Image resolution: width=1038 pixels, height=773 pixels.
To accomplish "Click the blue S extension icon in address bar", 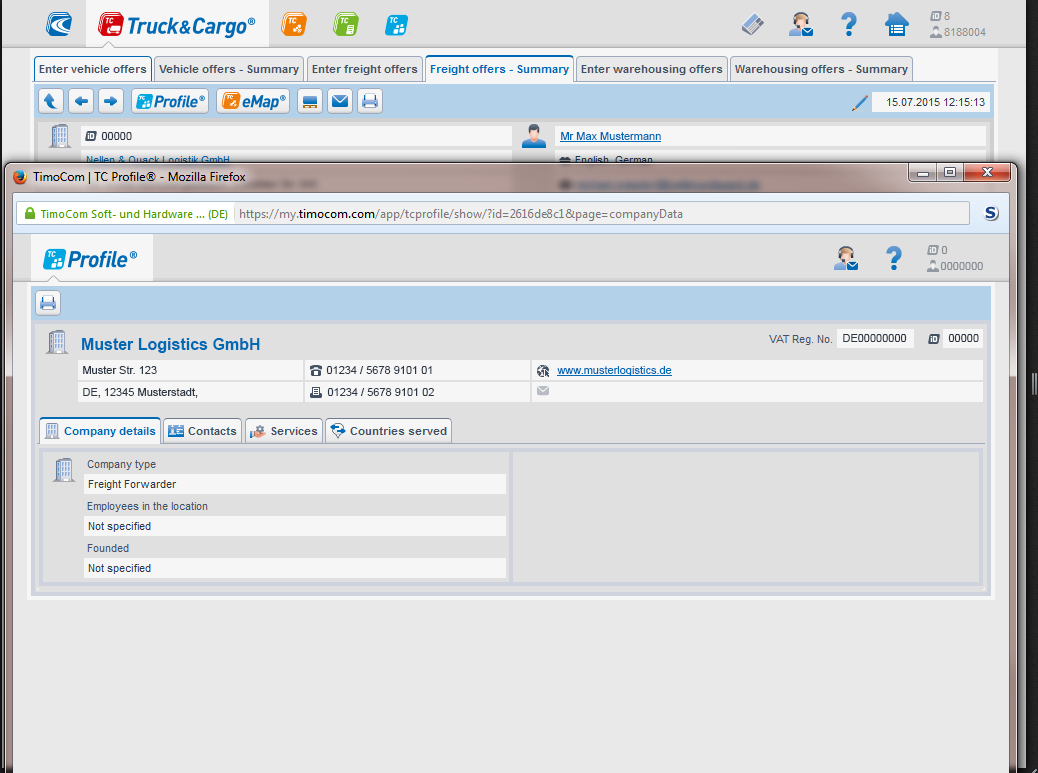I will [991, 213].
